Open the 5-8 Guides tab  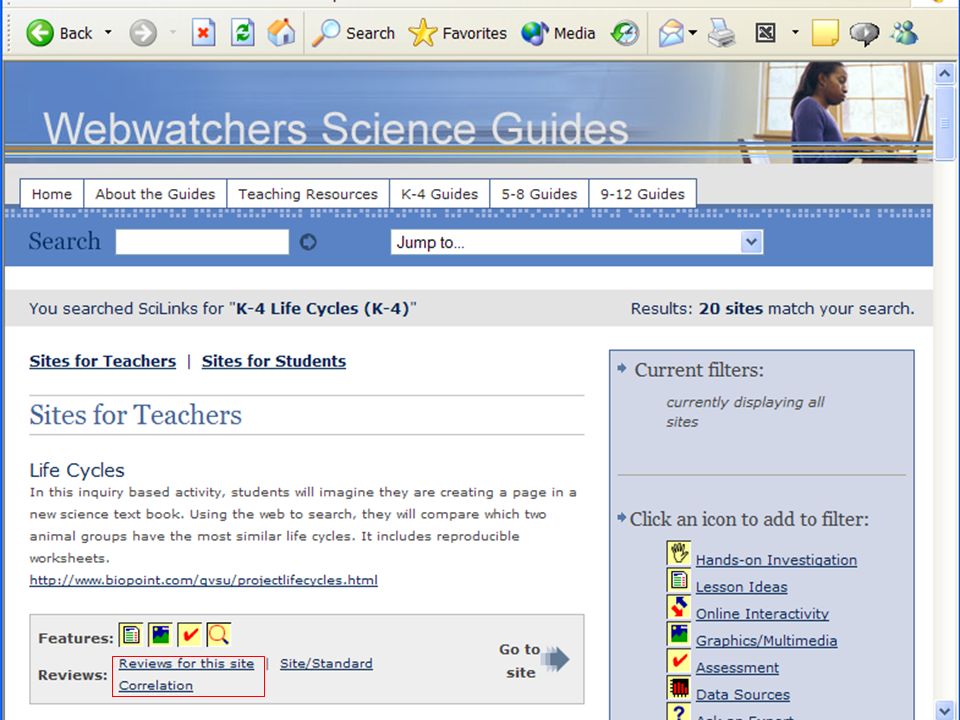tap(539, 194)
